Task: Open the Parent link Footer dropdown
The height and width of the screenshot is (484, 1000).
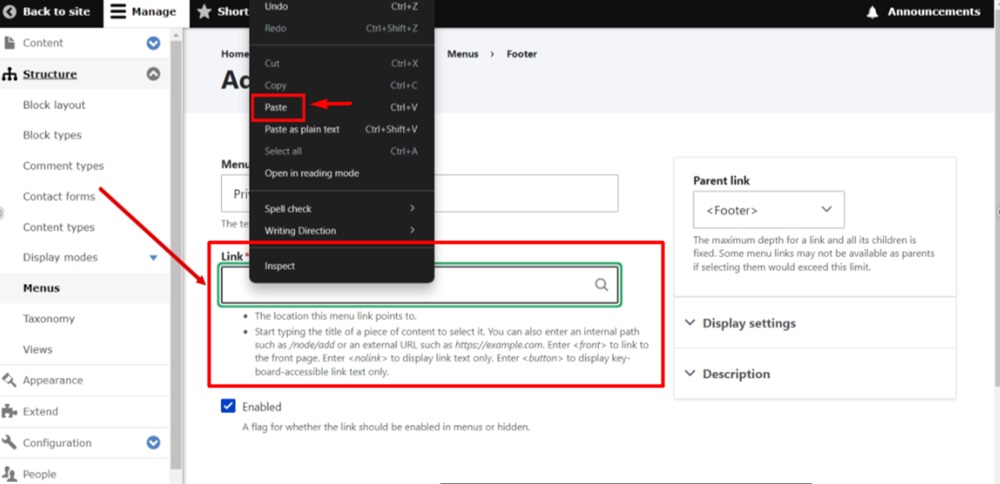Action: point(768,210)
